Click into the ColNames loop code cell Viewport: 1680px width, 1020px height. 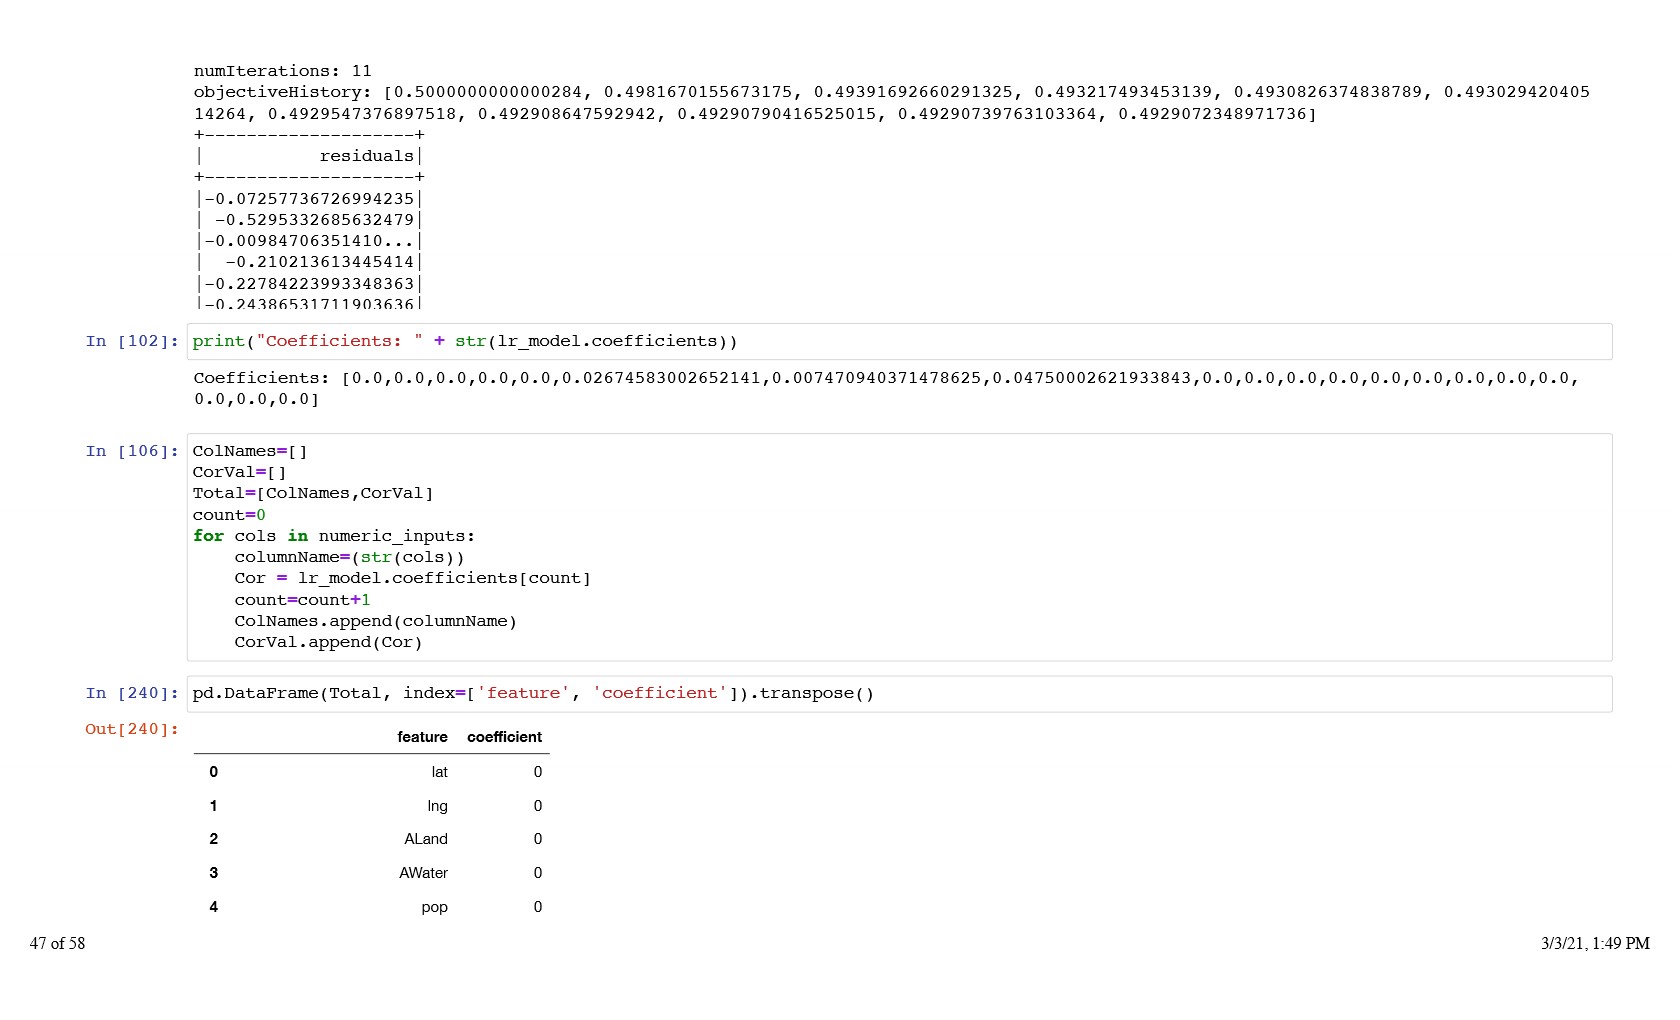[898, 547]
